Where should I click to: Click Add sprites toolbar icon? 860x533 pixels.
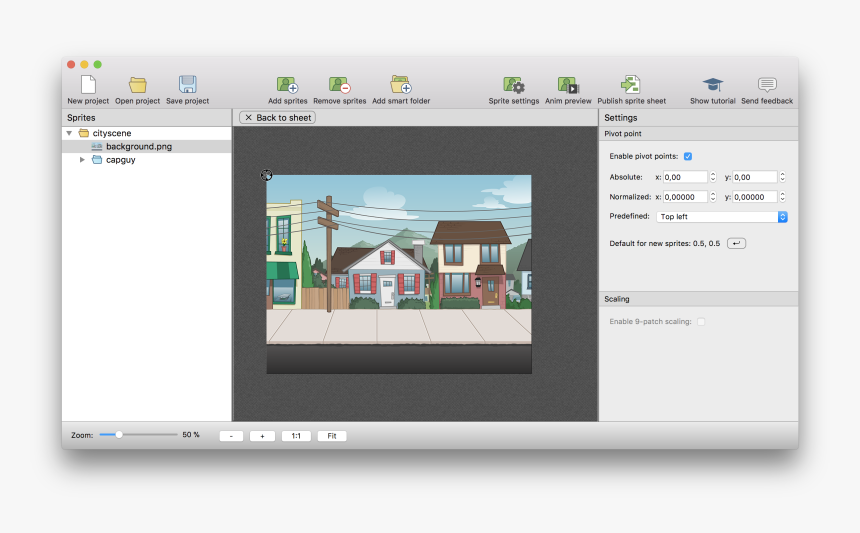(x=288, y=85)
